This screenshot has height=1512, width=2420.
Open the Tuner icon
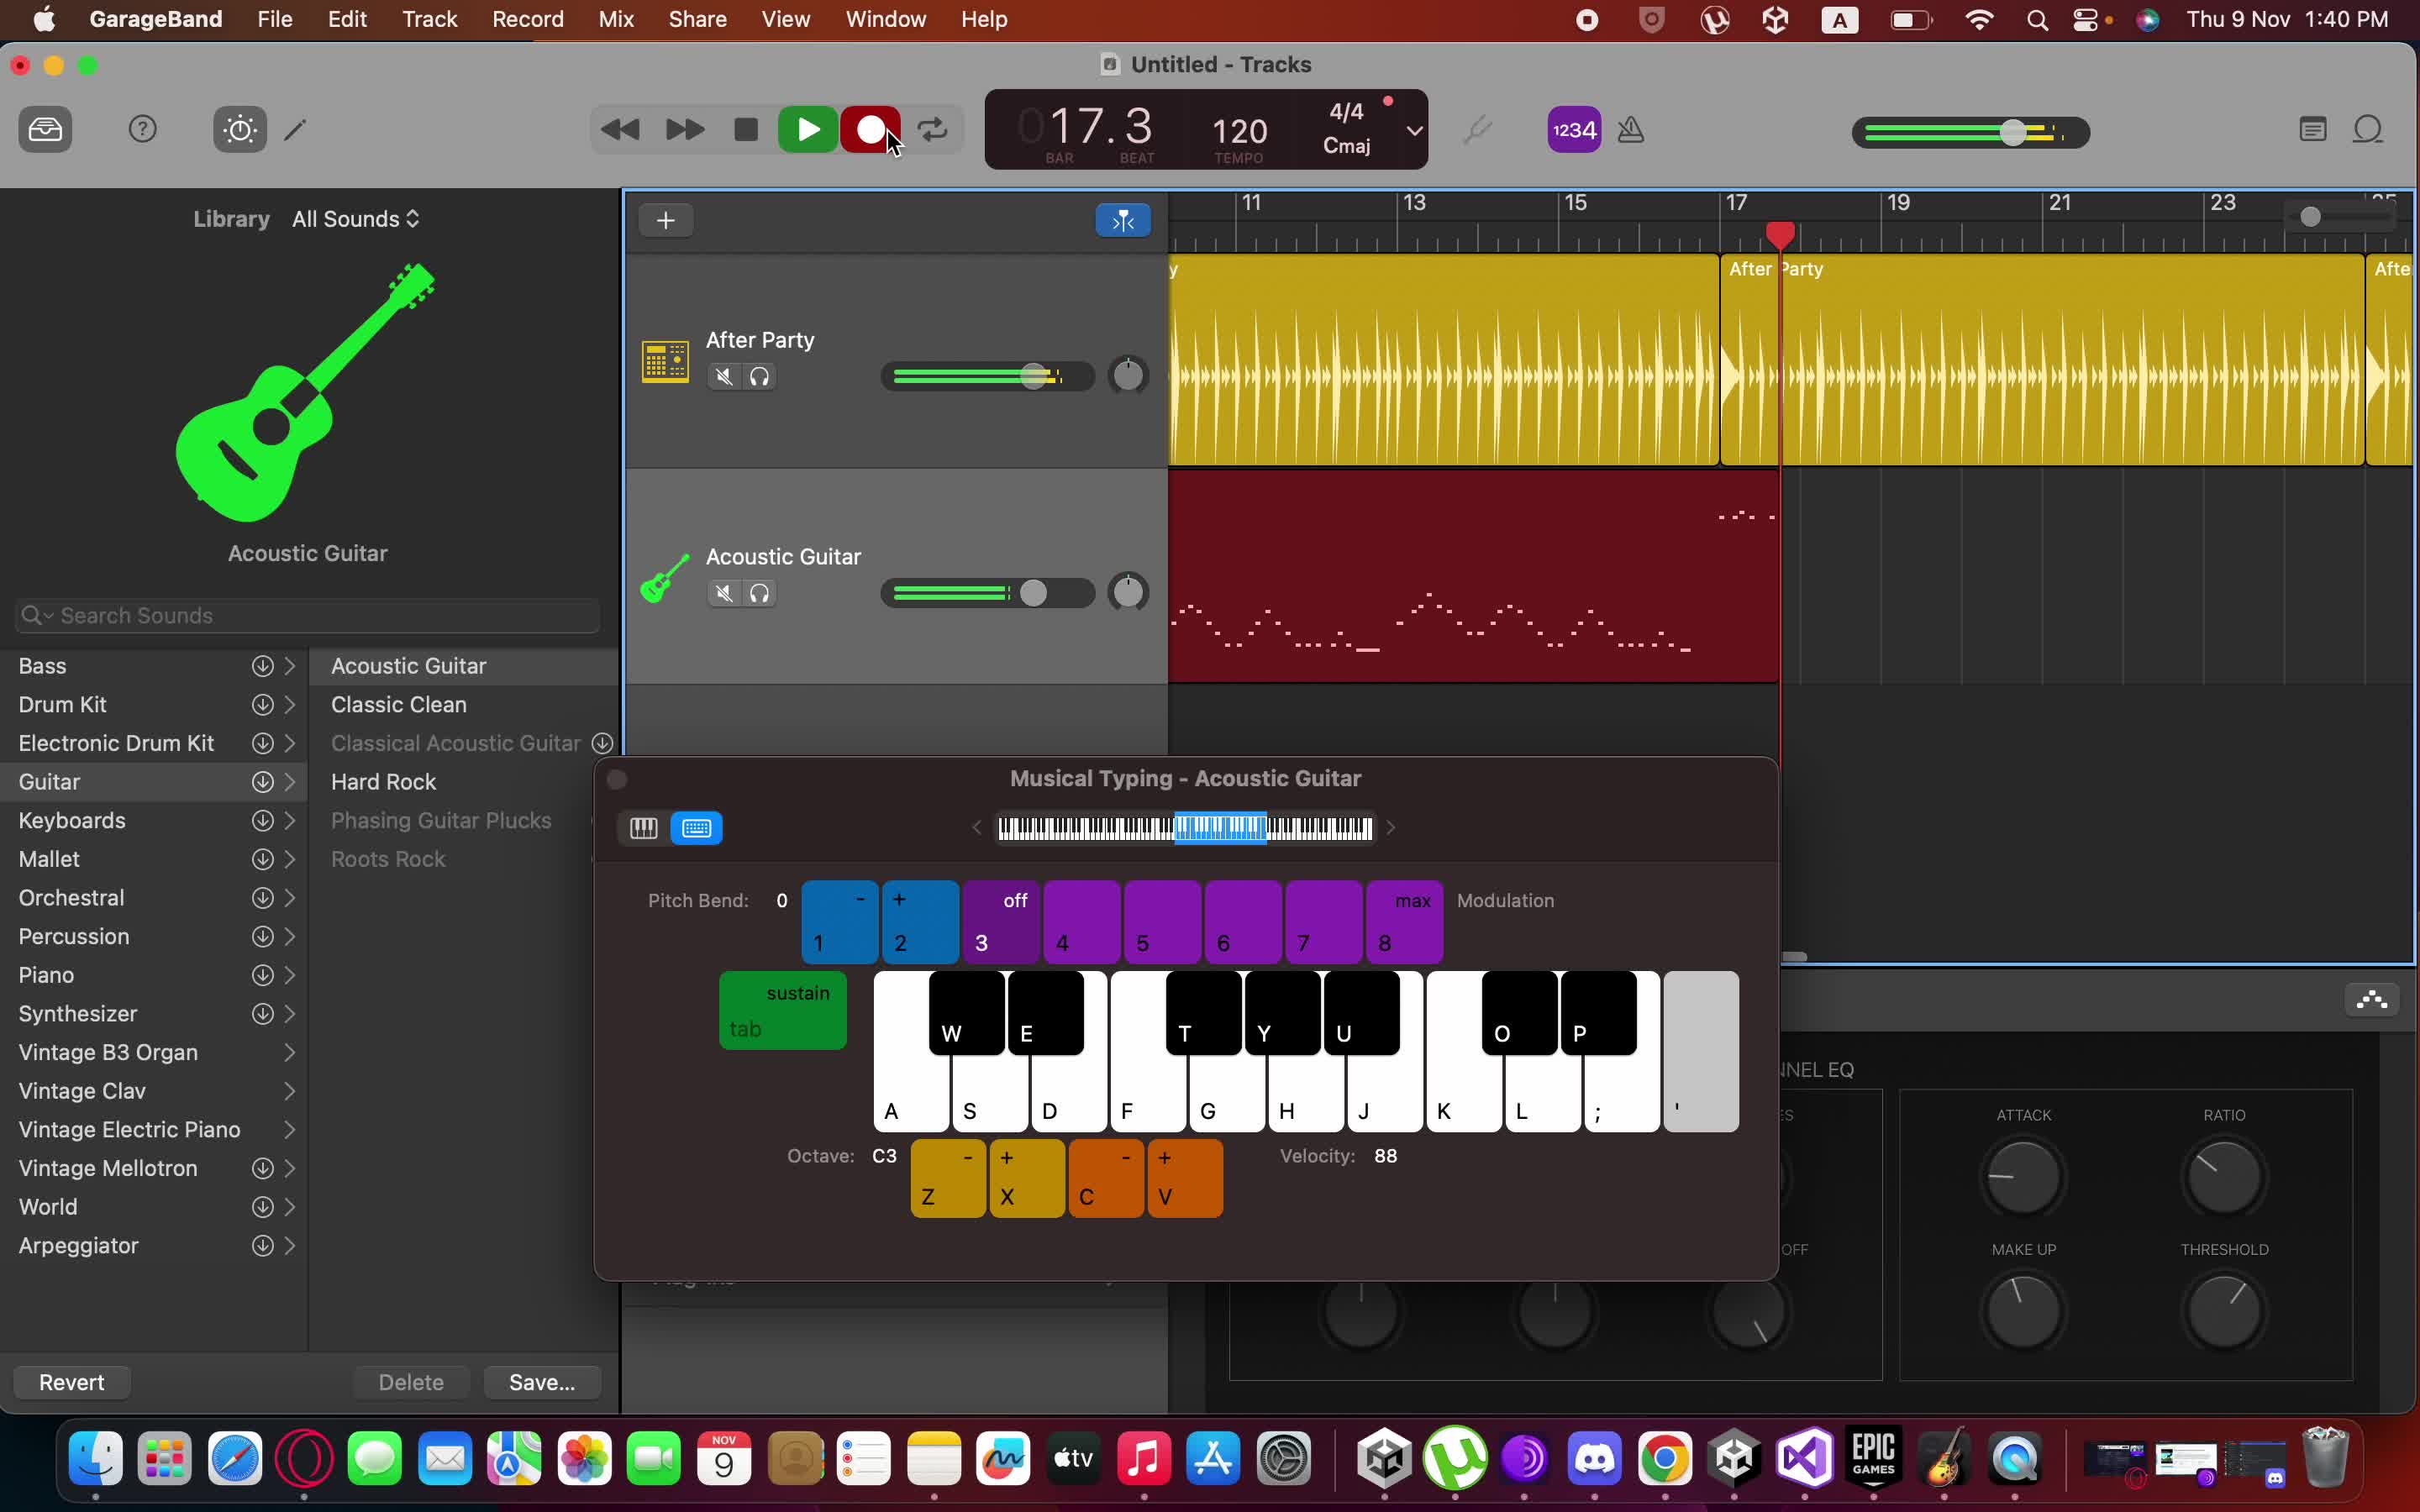pos(1477,130)
